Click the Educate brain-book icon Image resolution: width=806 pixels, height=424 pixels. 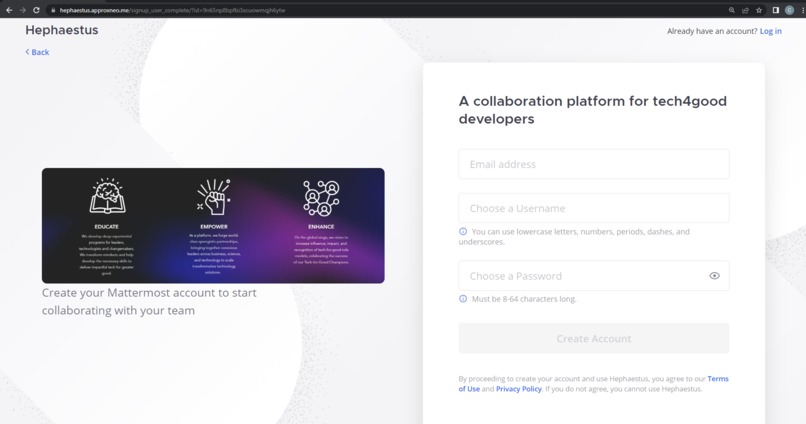tap(107, 196)
